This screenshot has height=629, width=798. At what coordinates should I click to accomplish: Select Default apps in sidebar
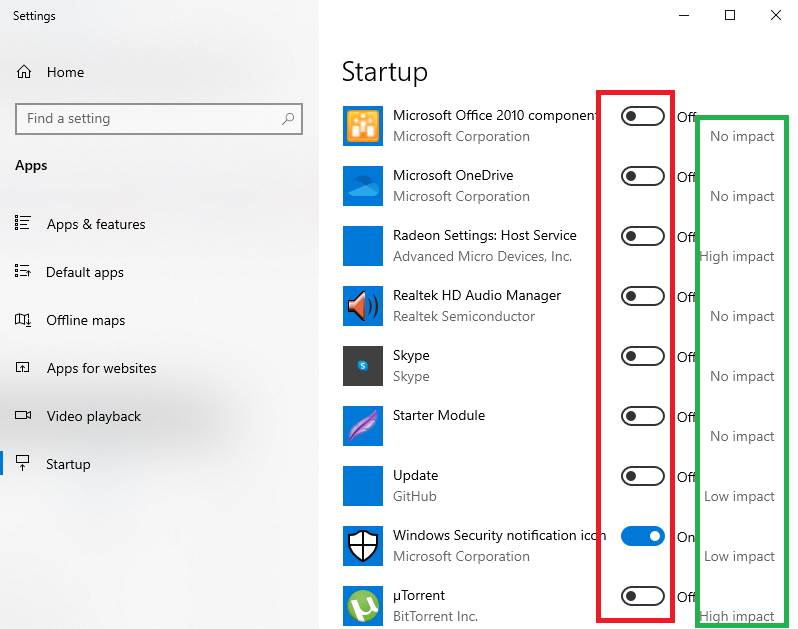click(85, 272)
